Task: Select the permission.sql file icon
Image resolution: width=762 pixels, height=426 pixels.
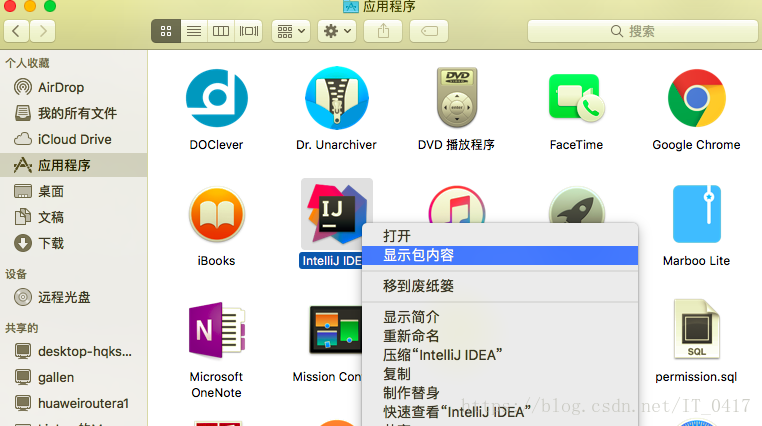Action: coord(696,329)
